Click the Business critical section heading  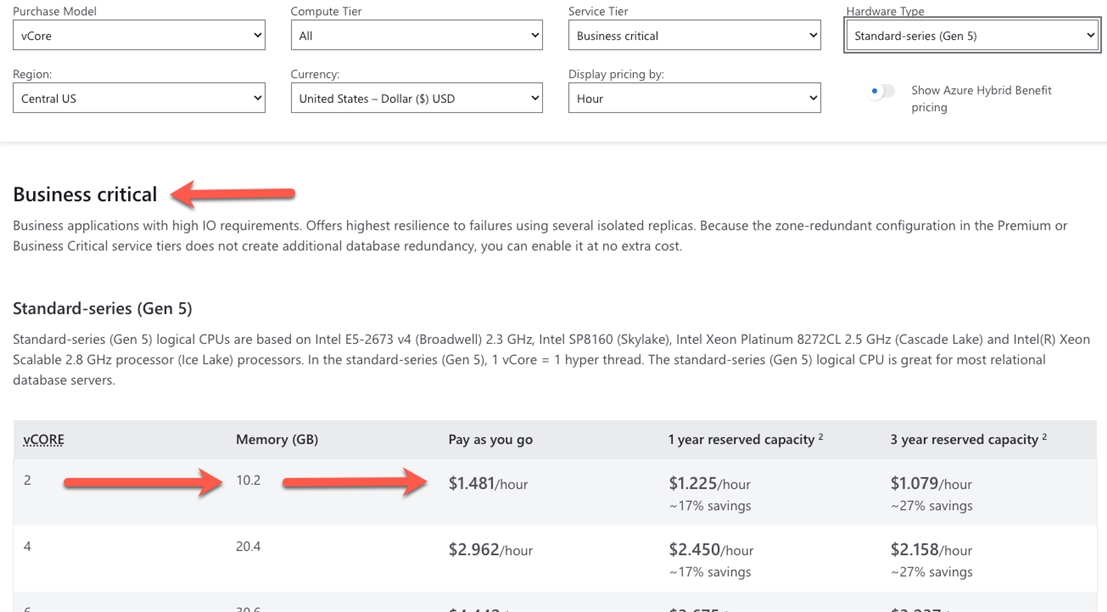85,194
